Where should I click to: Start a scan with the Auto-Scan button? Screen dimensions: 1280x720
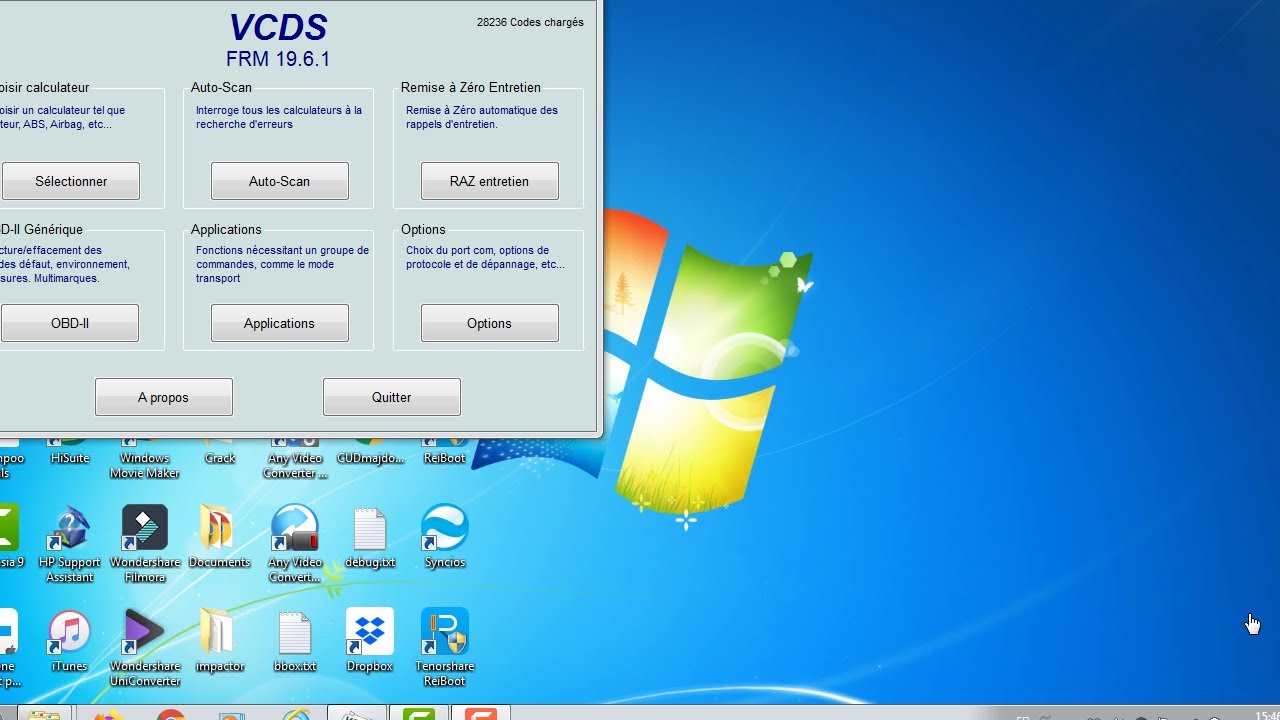[x=280, y=181]
